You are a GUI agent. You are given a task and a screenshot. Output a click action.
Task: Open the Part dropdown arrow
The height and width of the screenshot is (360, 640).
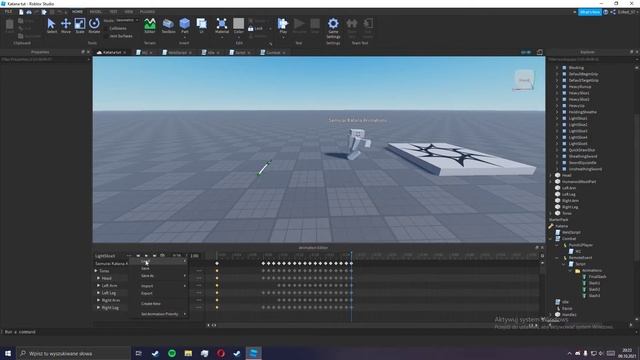pos(184,37)
